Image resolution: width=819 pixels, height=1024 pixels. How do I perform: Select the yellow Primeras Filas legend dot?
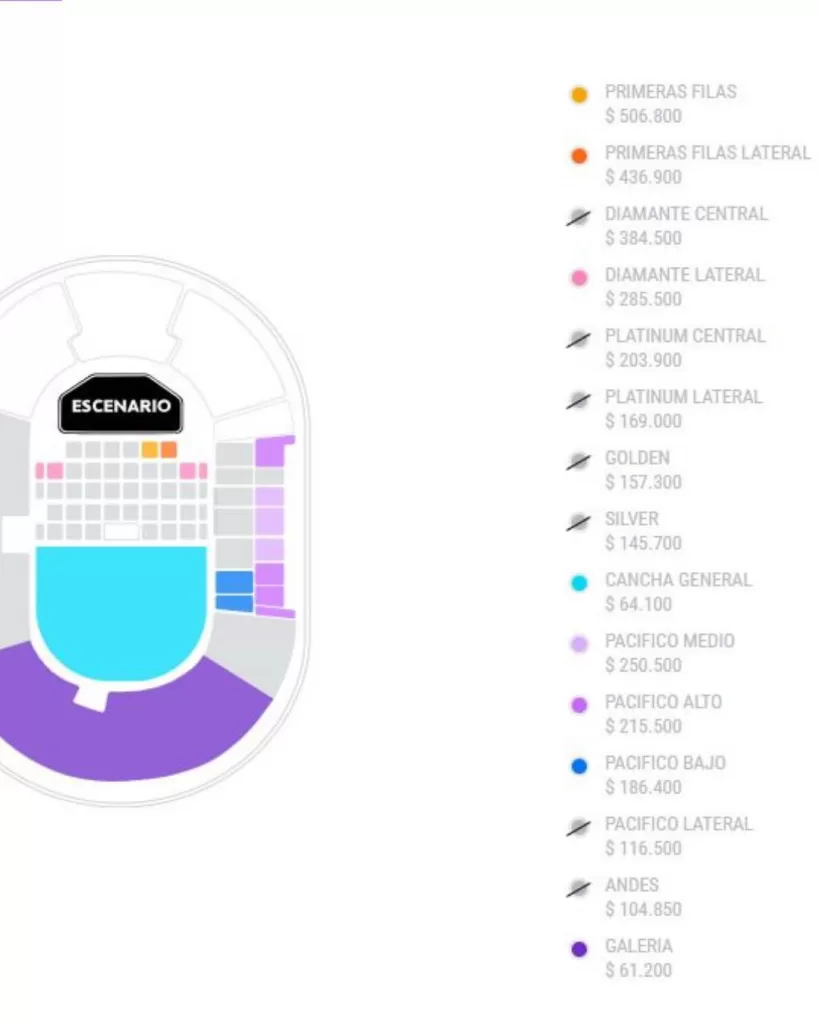pos(579,95)
